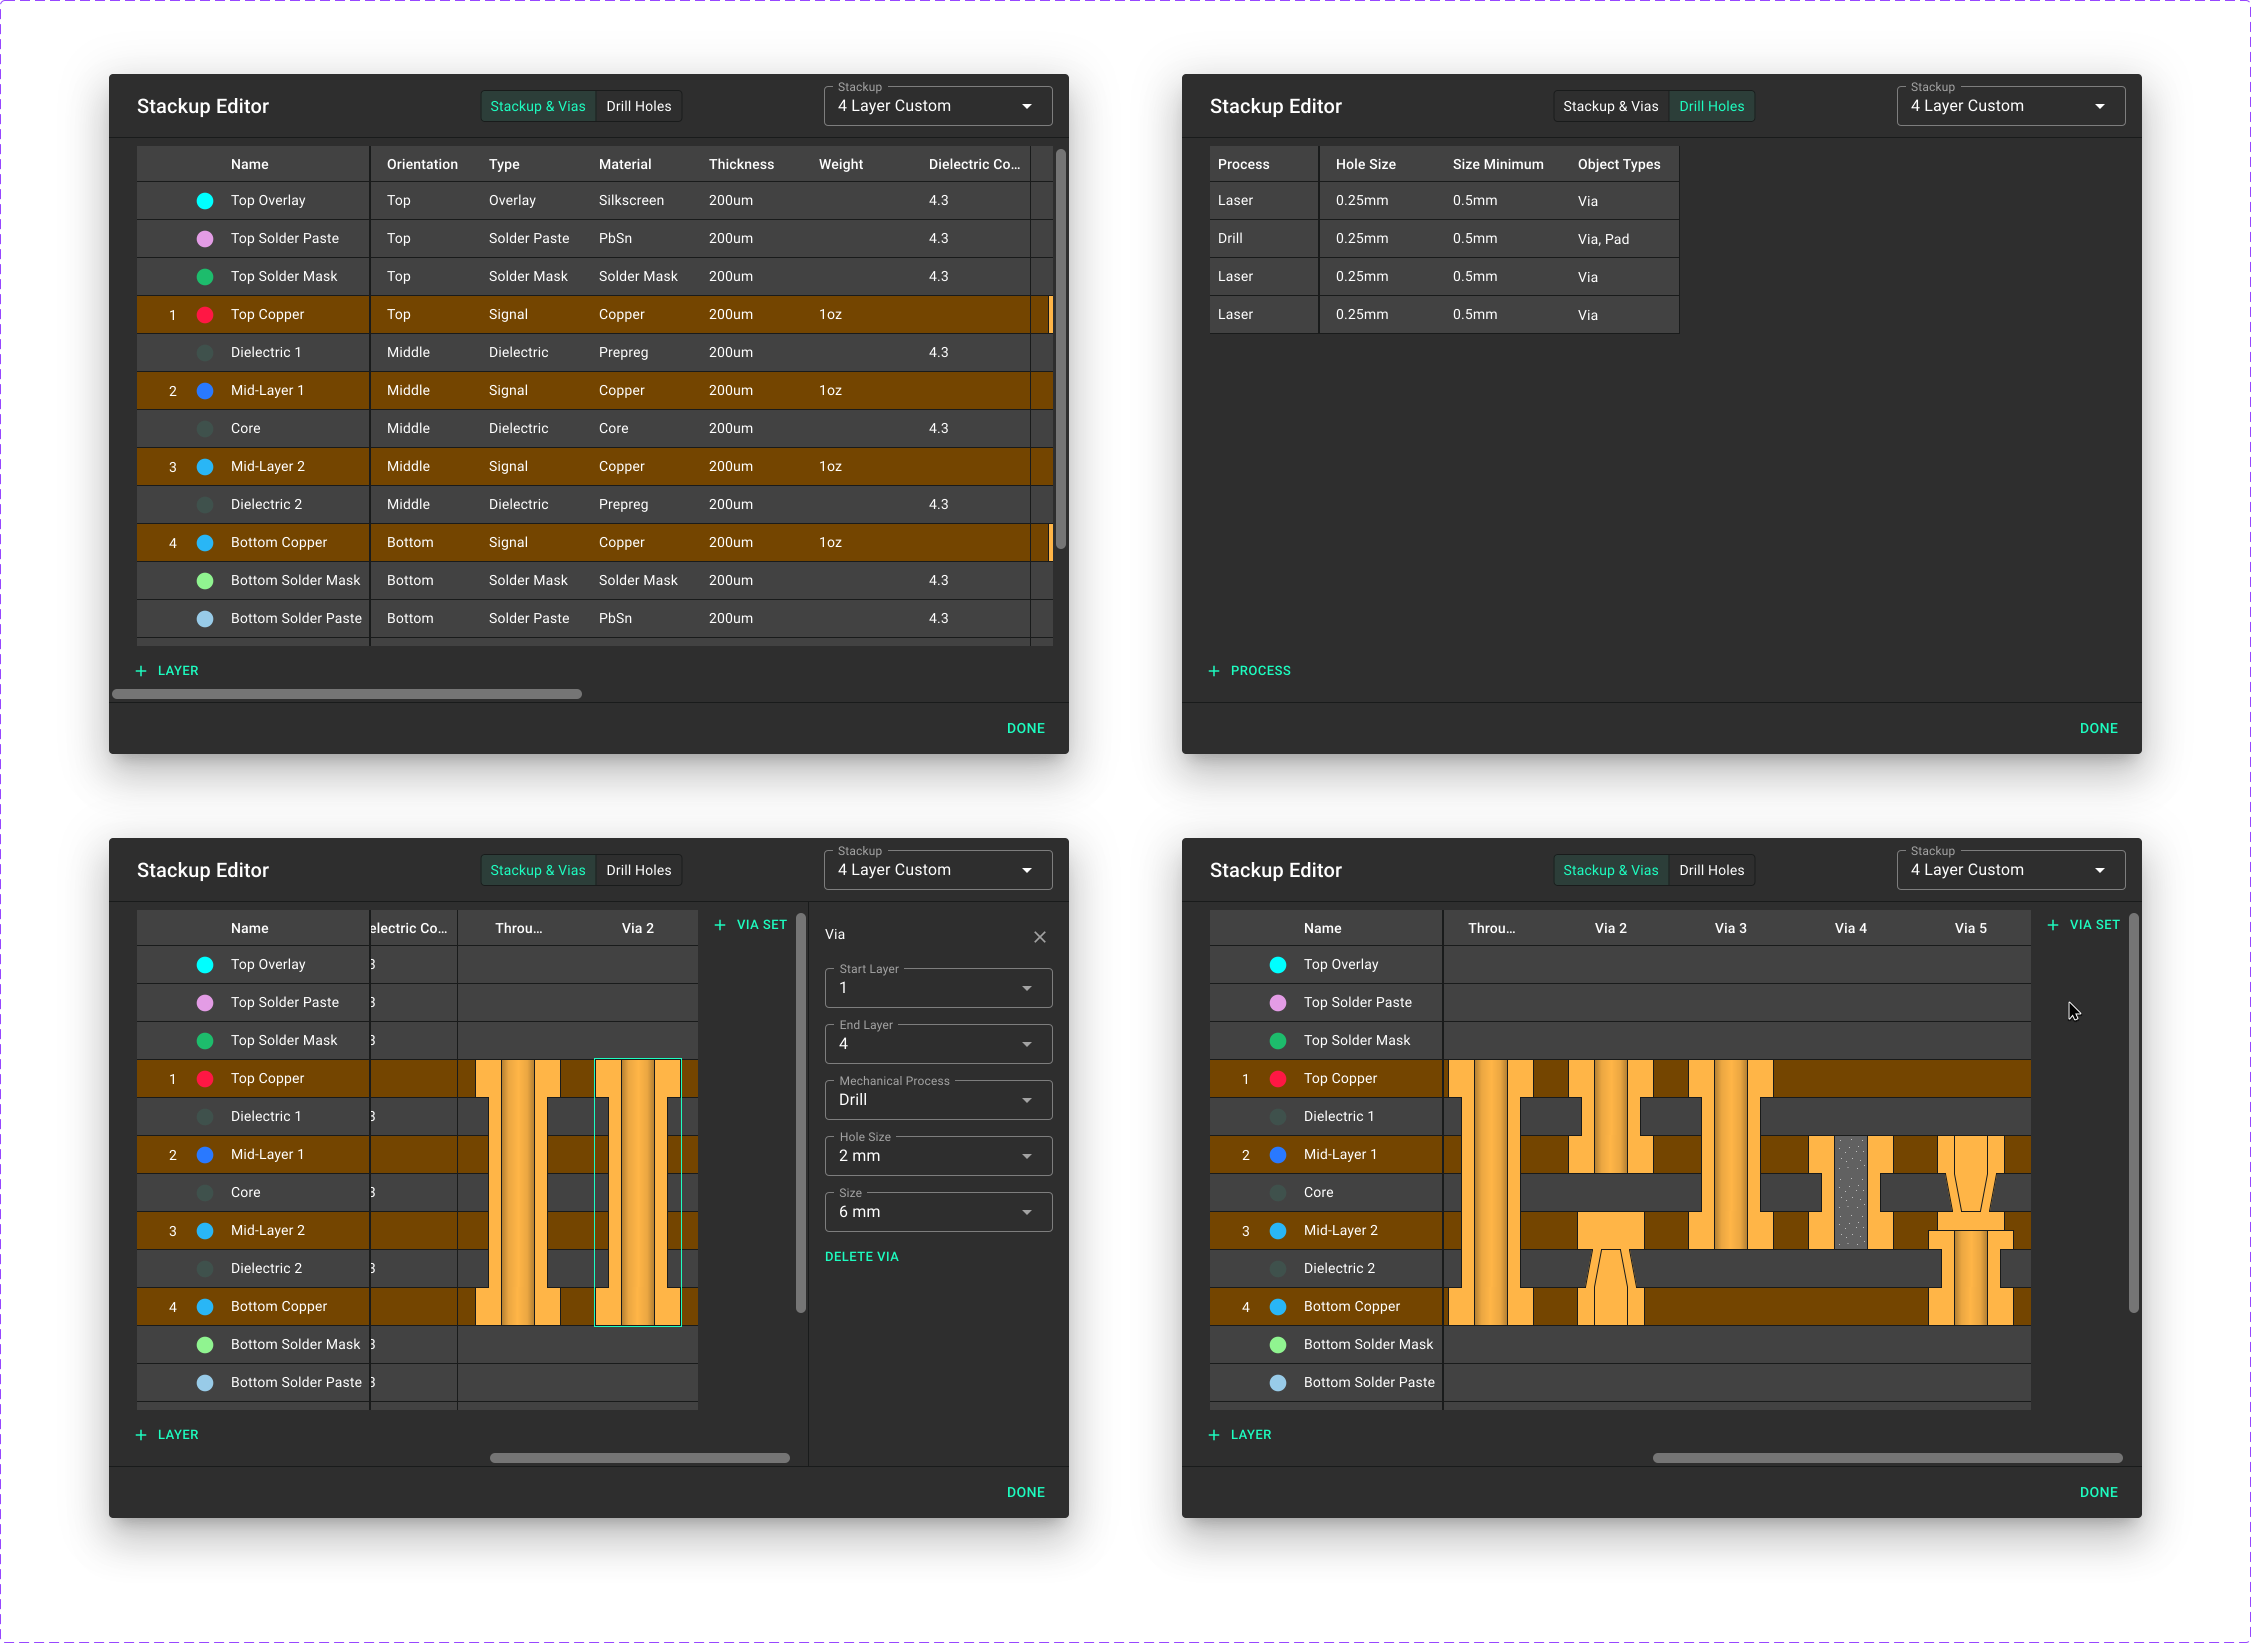This screenshot has width=2251, height=1643.
Task: Click the green dot beside Bottom Solder Mask
Action: coord(204,580)
